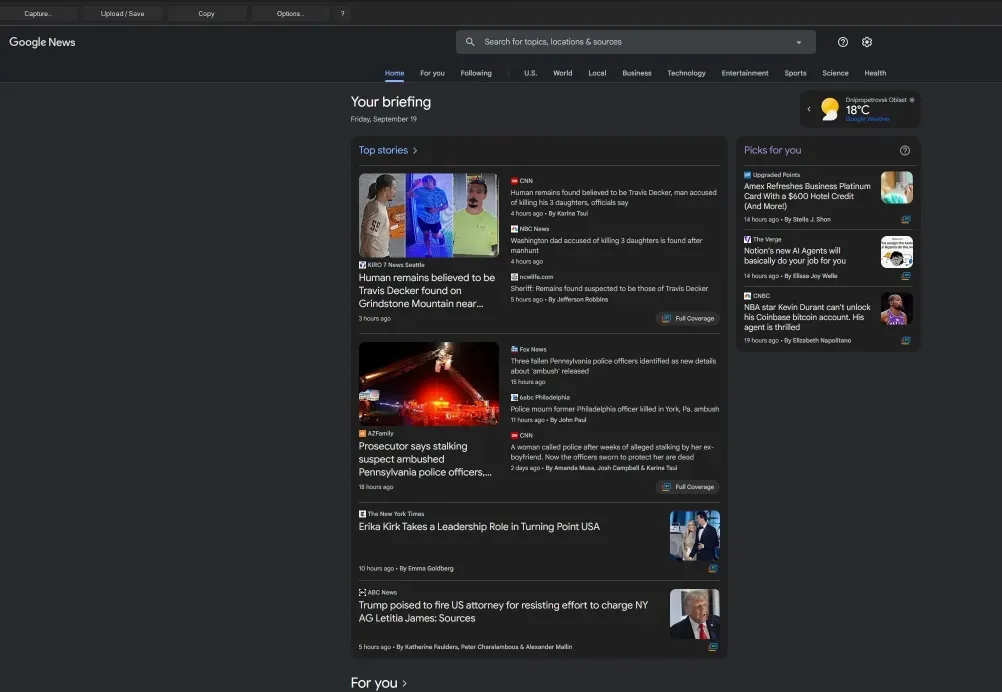Open the Google Weather link
Image resolution: width=1002 pixels, height=692 pixels.
pos(867,119)
